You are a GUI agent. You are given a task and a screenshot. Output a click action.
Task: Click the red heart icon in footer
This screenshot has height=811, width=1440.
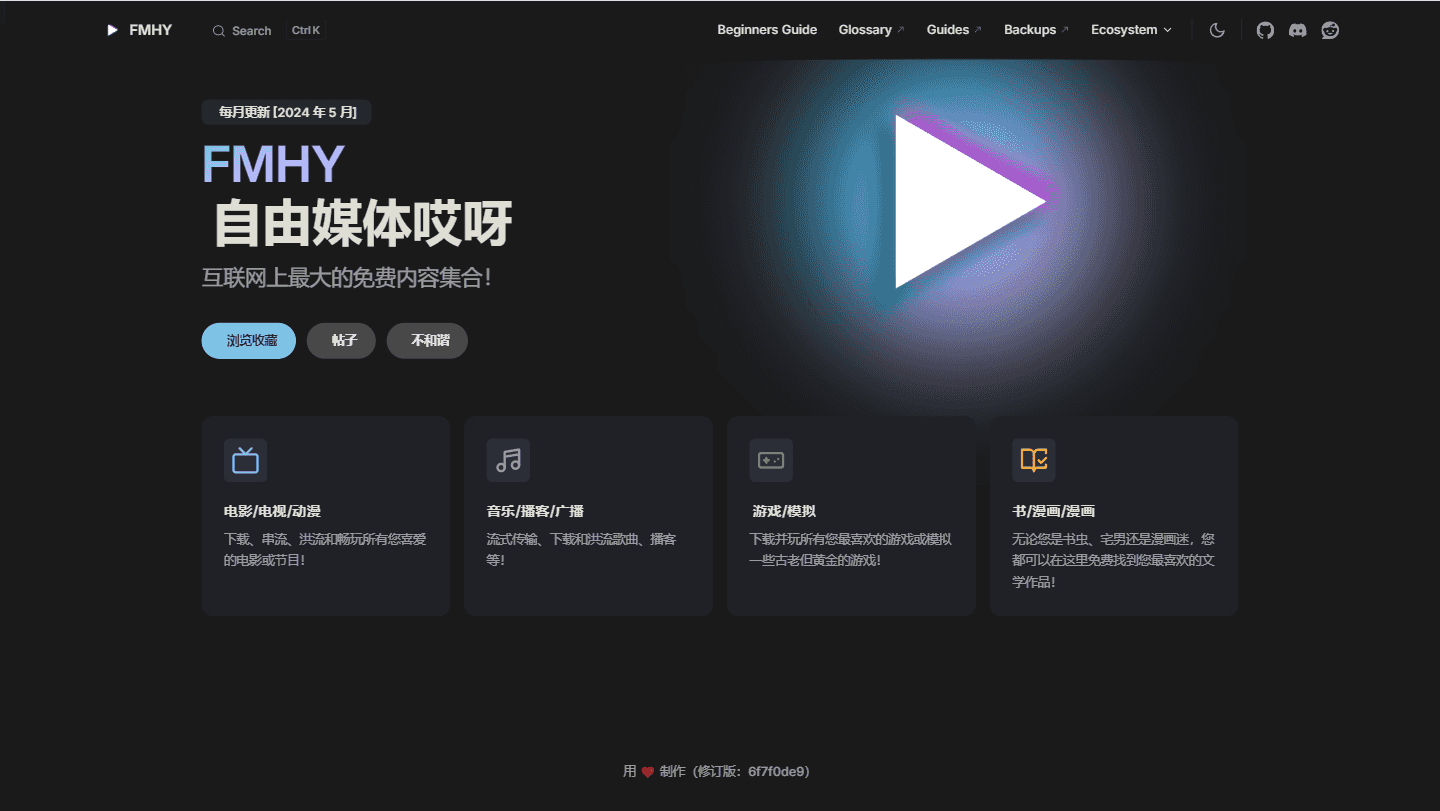click(648, 772)
